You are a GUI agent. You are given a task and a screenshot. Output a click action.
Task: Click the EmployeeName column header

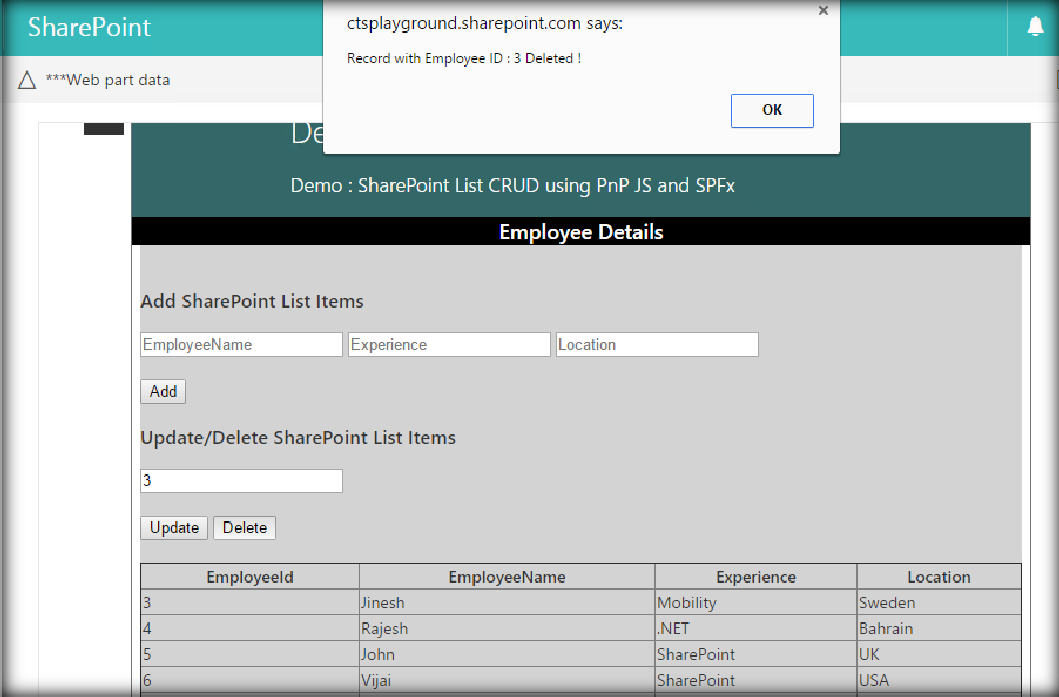507,577
